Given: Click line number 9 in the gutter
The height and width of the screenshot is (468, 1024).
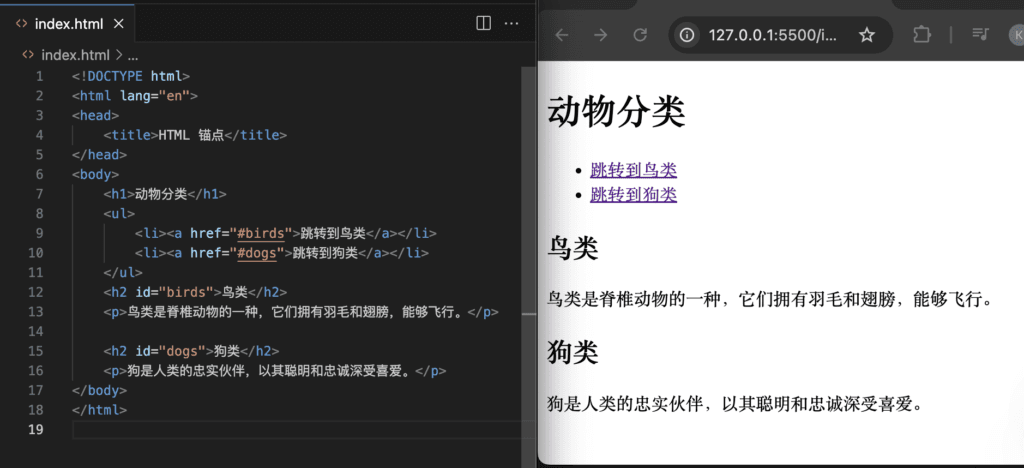Looking at the screenshot, I should point(39,233).
